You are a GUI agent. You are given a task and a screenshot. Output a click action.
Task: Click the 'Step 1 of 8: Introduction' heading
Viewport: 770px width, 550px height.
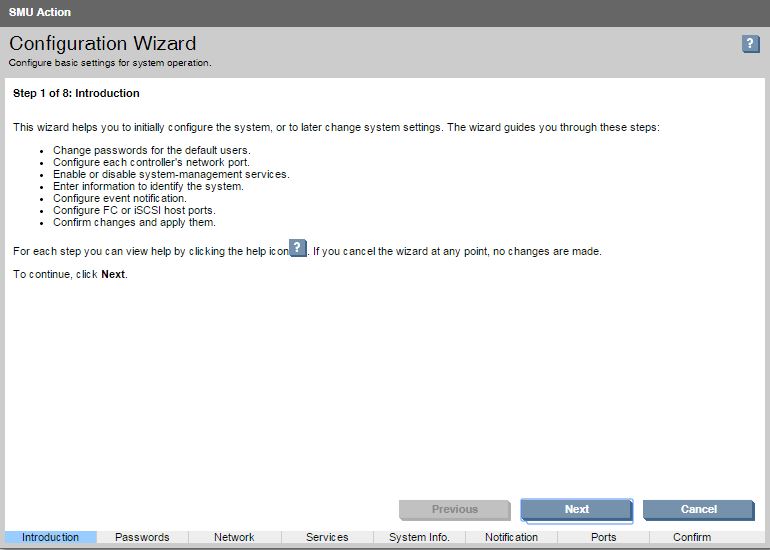point(76,94)
